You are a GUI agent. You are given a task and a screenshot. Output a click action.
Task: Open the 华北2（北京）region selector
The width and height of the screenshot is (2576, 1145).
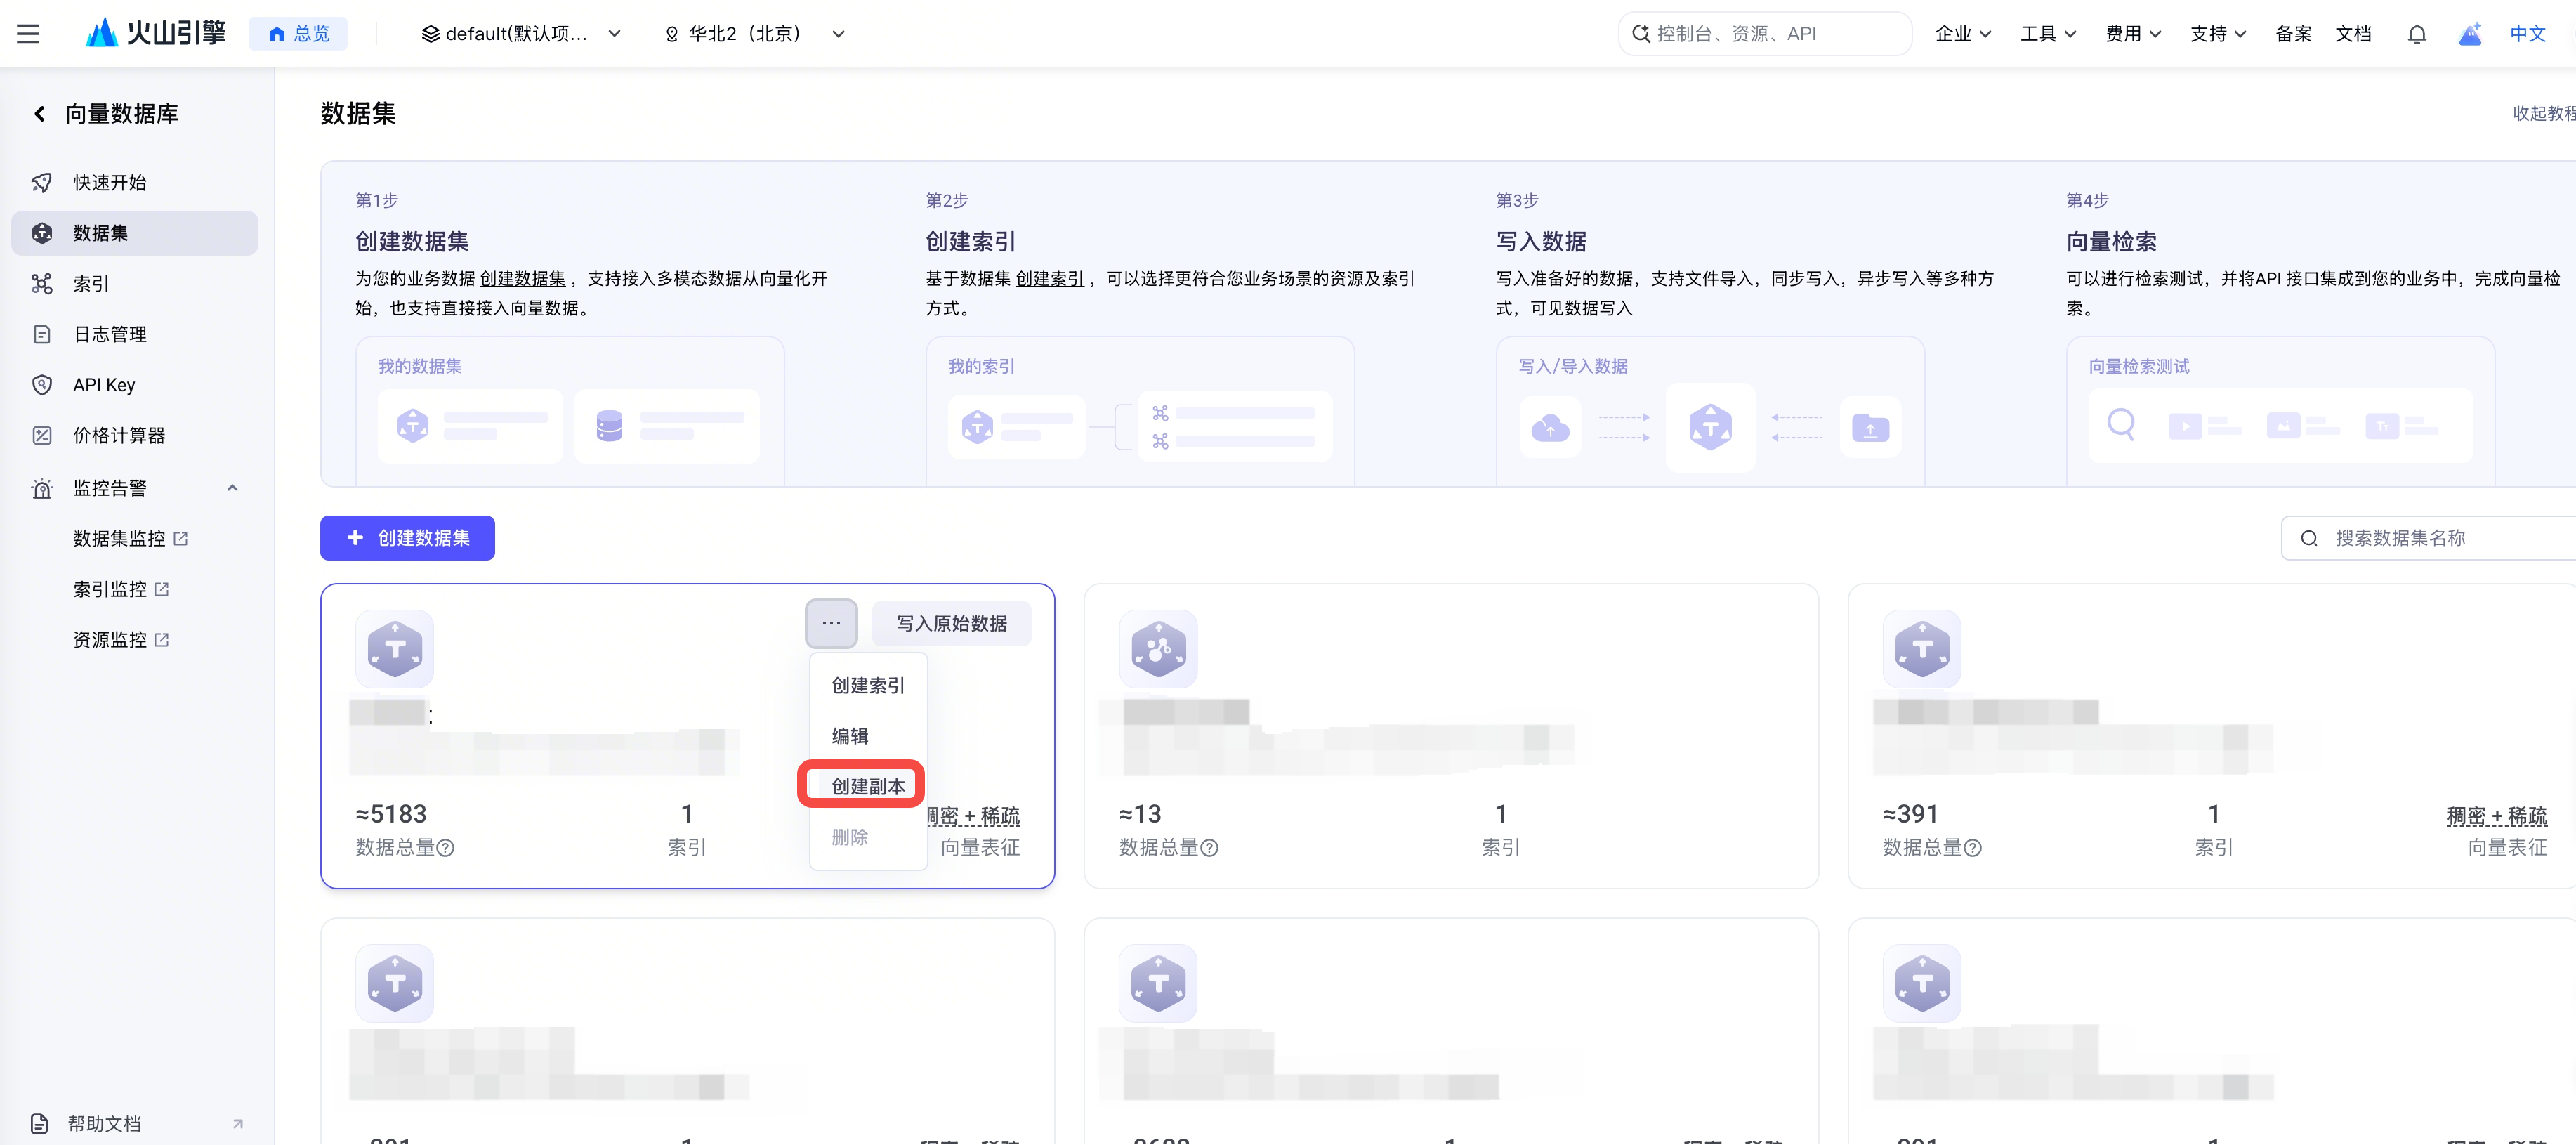point(755,34)
